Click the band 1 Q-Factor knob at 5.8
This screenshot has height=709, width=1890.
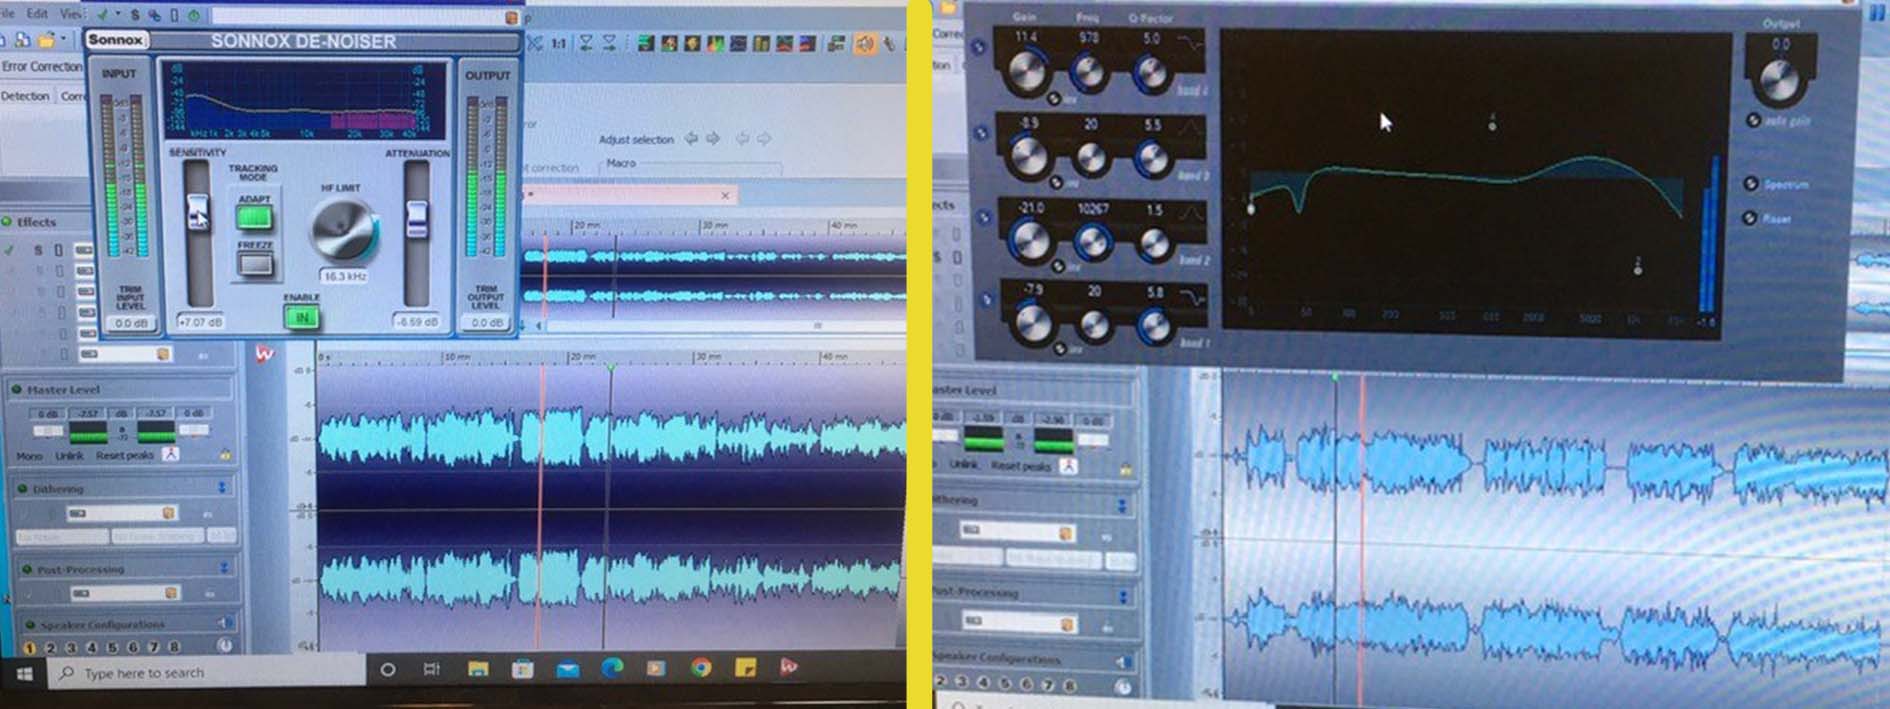1154,326
